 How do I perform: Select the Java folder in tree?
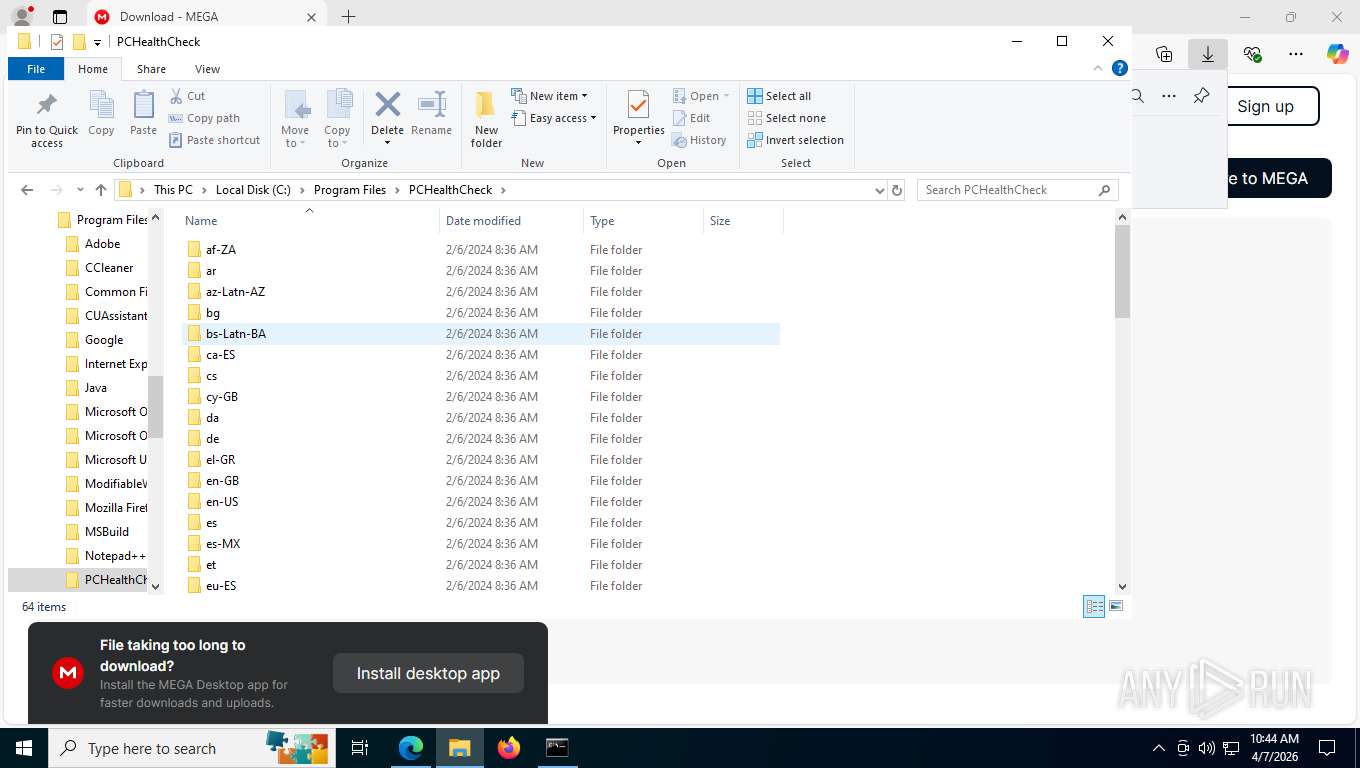point(96,388)
